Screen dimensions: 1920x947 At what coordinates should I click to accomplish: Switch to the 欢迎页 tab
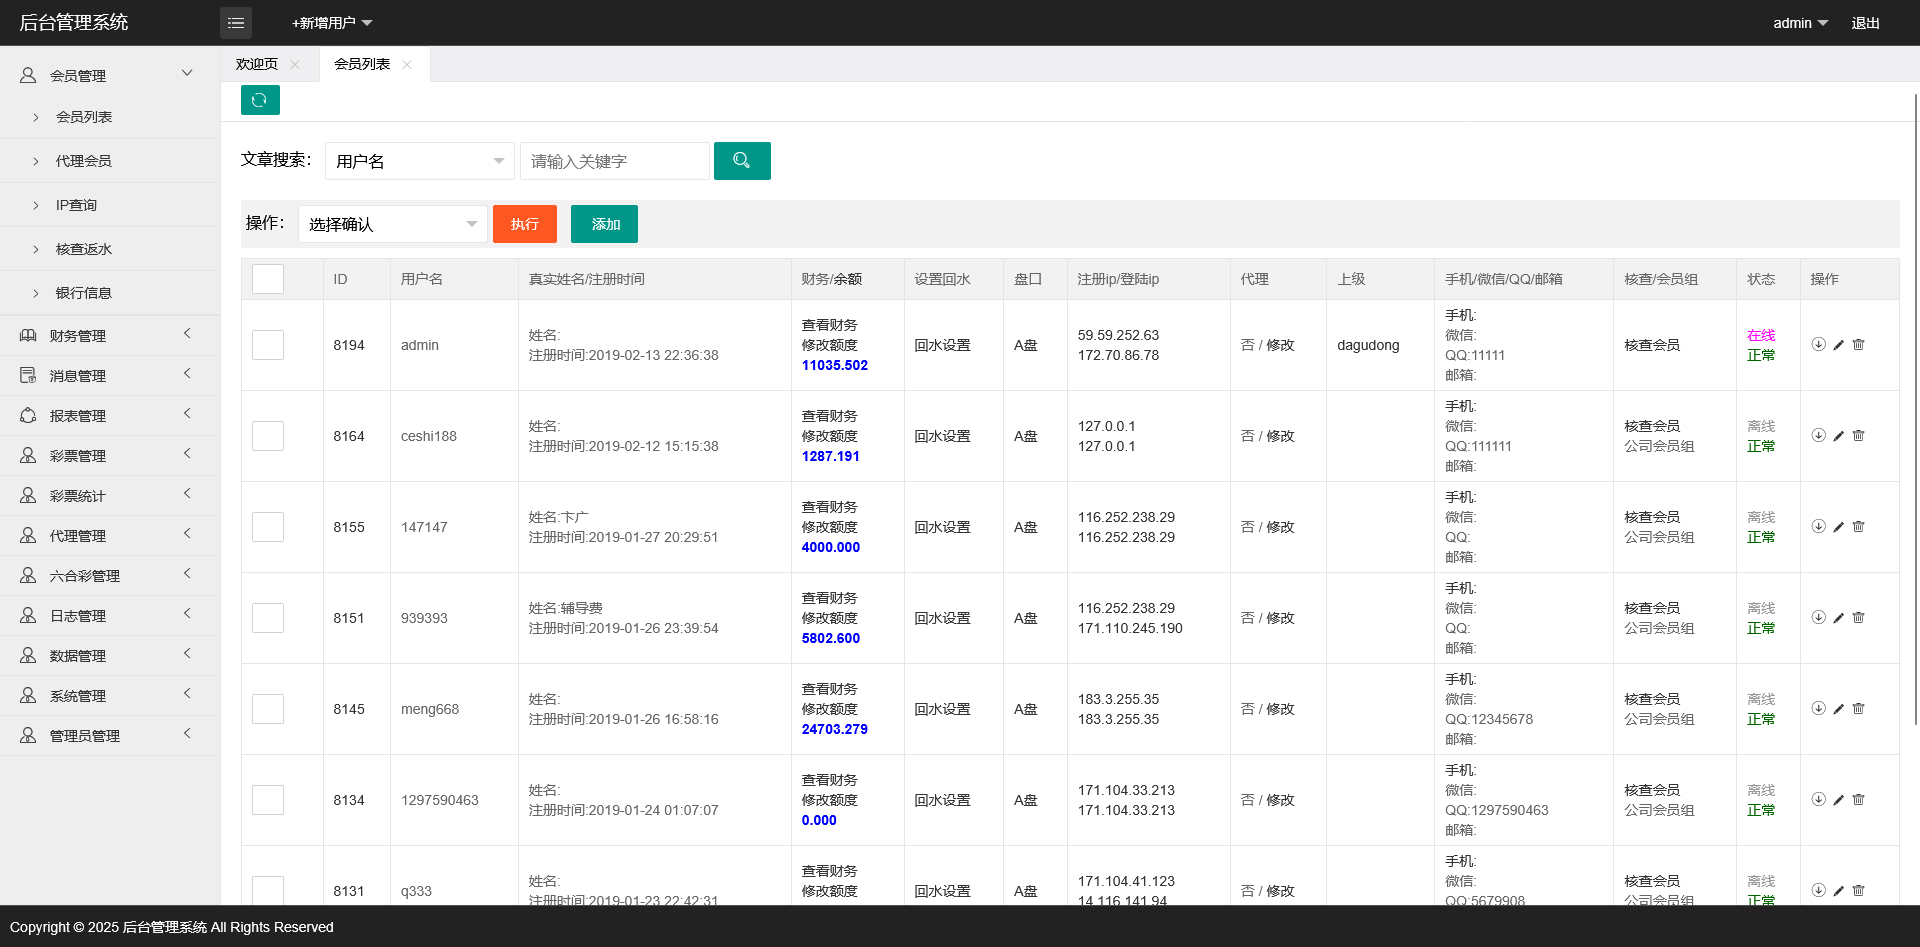[257, 64]
